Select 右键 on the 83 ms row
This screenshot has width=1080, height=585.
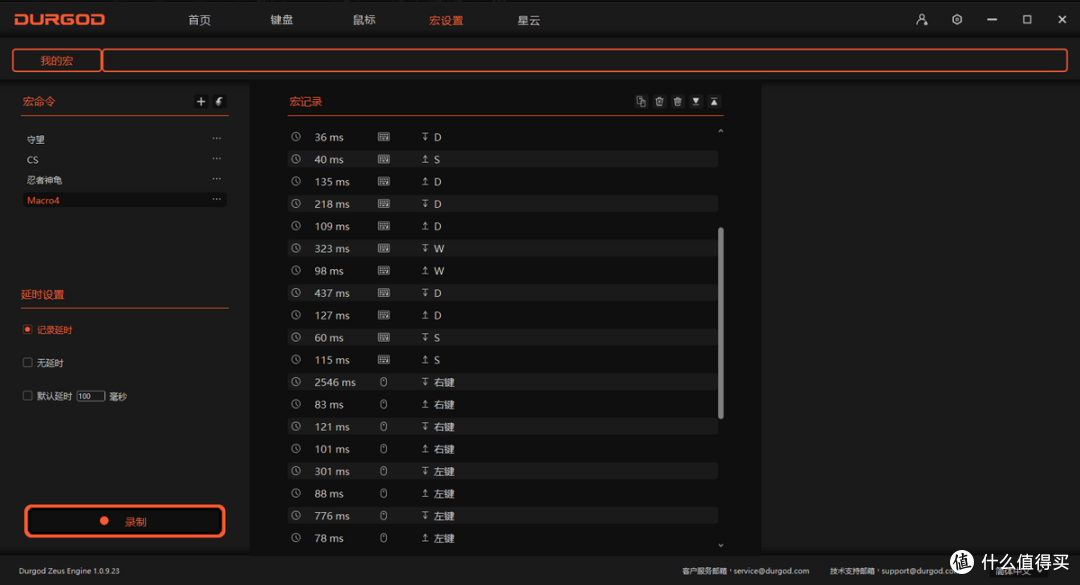click(x=444, y=404)
